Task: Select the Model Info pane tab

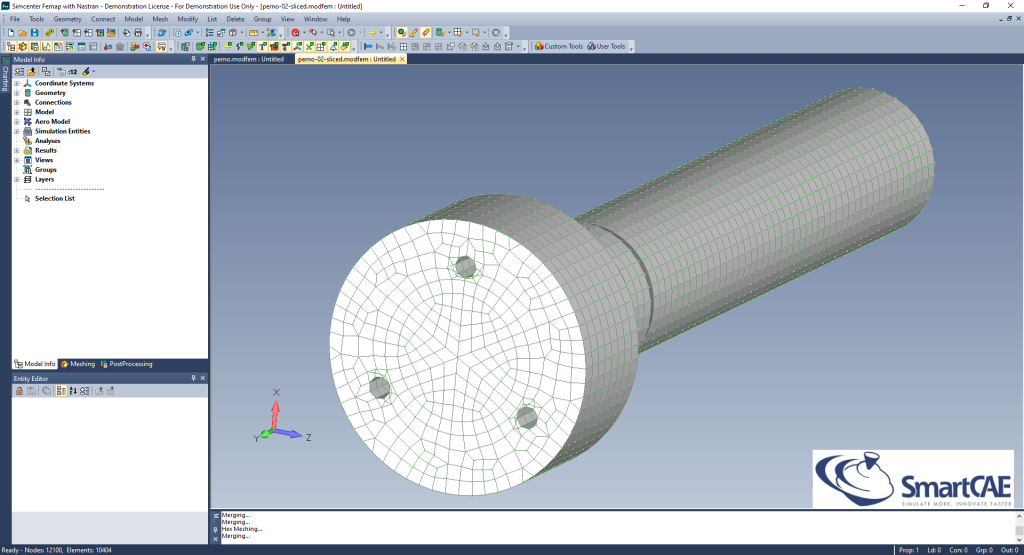Action: point(35,364)
